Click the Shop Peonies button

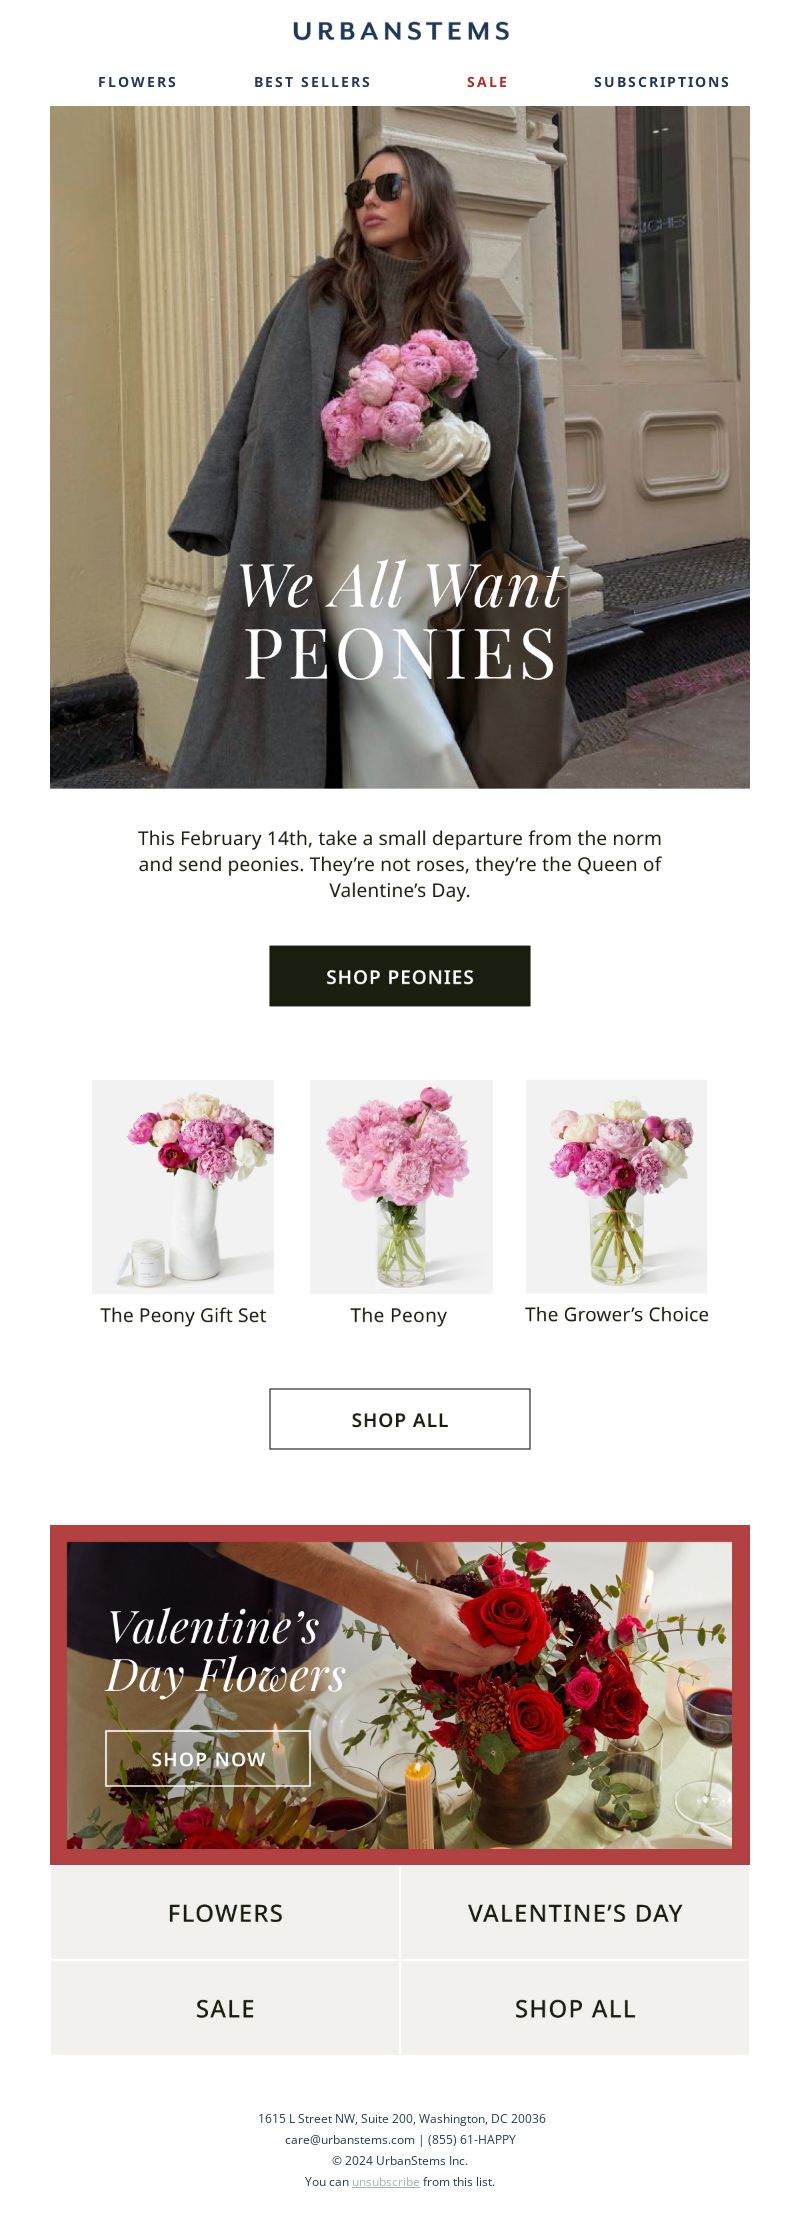pos(400,976)
